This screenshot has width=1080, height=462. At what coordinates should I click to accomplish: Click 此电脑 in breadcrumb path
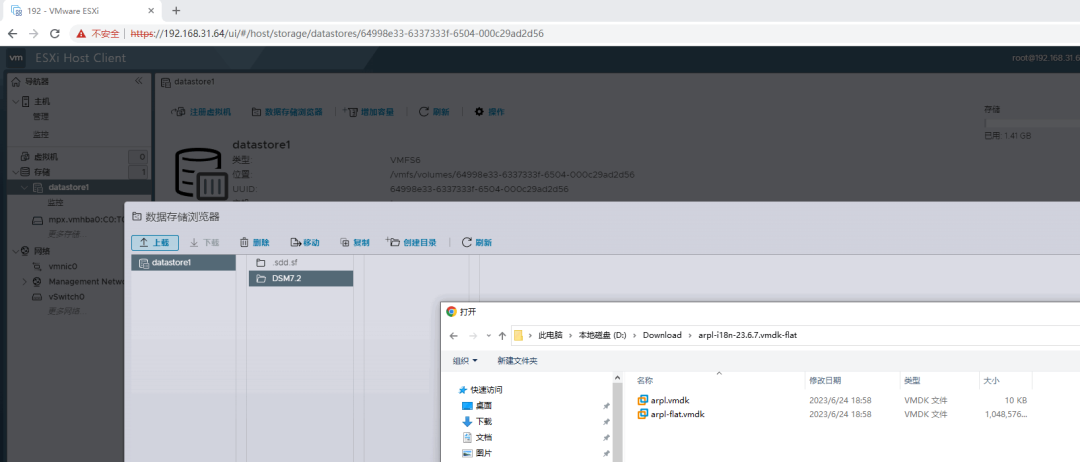point(550,335)
